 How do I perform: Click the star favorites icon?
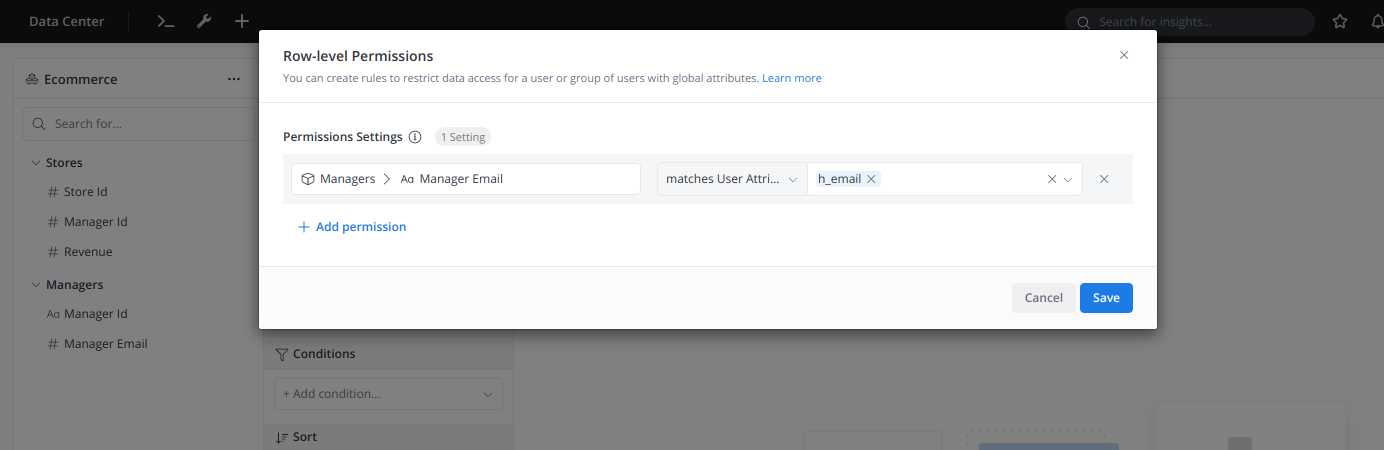[x=1340, y=22]
